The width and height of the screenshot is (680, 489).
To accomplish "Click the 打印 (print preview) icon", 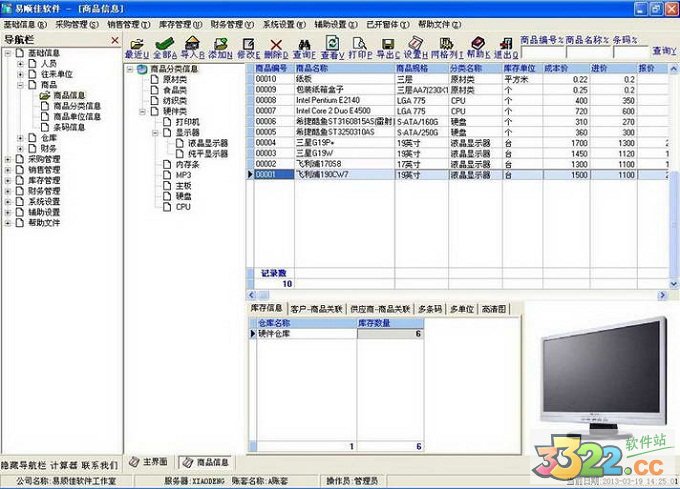I will point(360,43).
